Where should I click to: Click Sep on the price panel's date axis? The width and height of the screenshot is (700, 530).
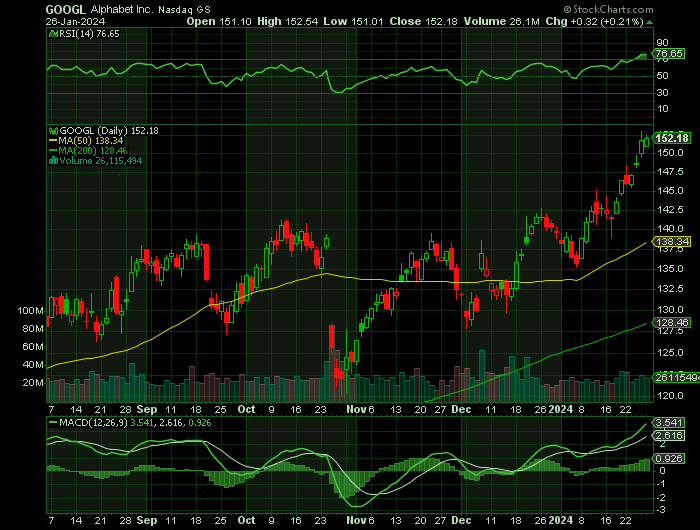[x=147, y=409]
